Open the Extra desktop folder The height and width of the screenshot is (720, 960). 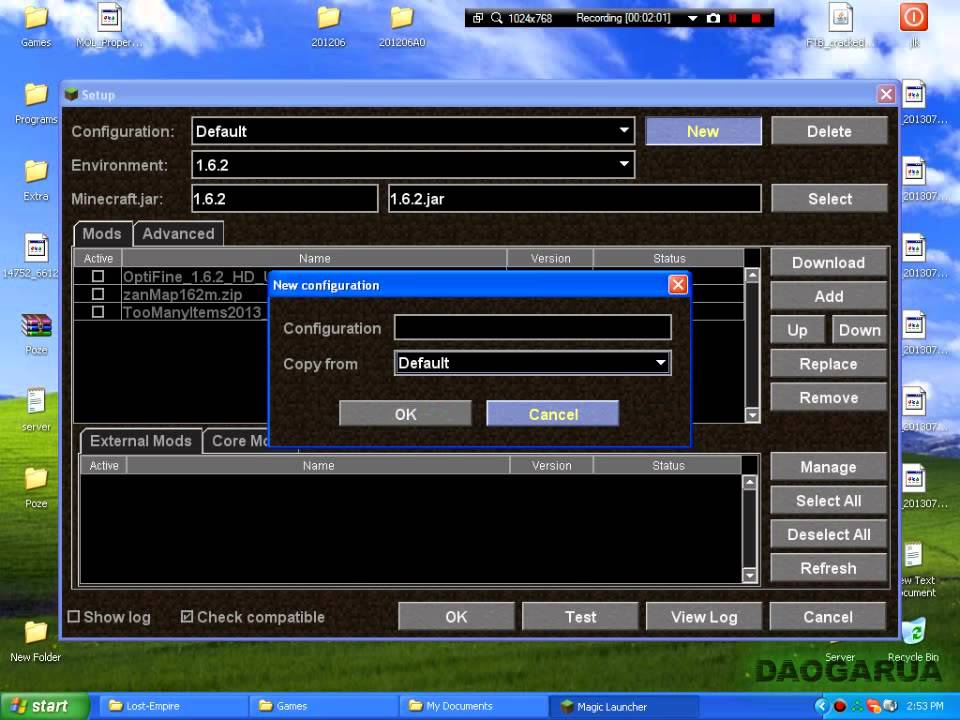[36, 171]
